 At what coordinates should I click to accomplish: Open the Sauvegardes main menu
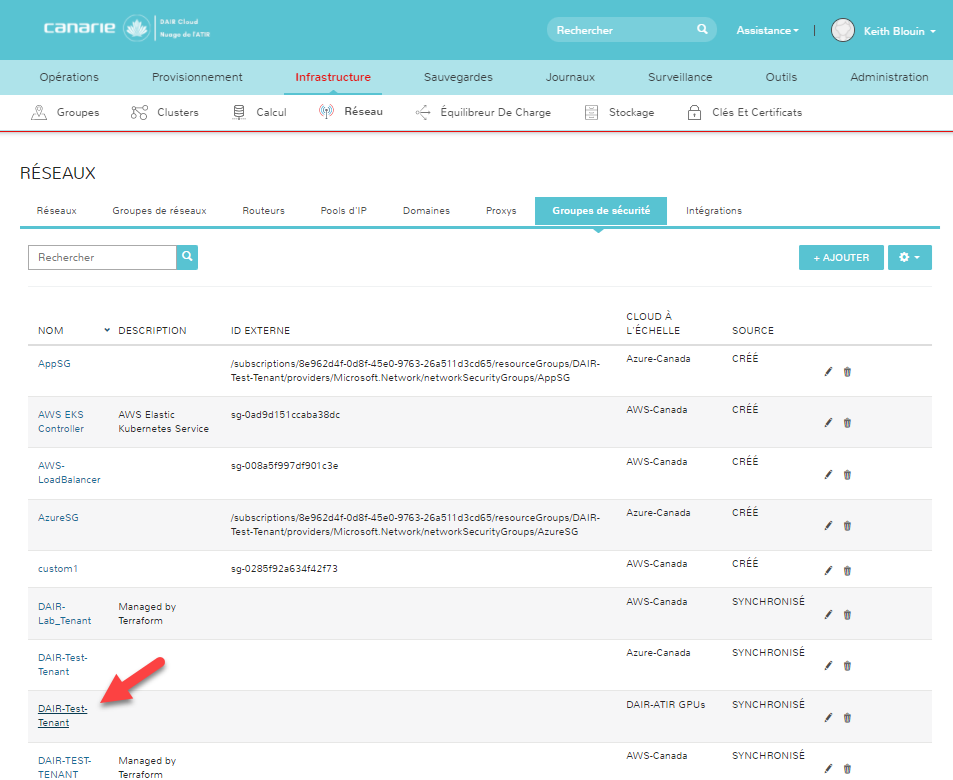point(458,77)
